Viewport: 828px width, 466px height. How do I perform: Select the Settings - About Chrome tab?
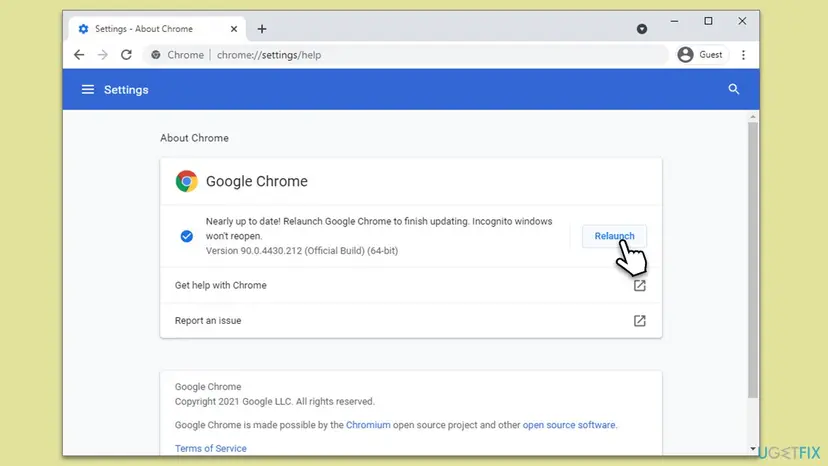156,29
